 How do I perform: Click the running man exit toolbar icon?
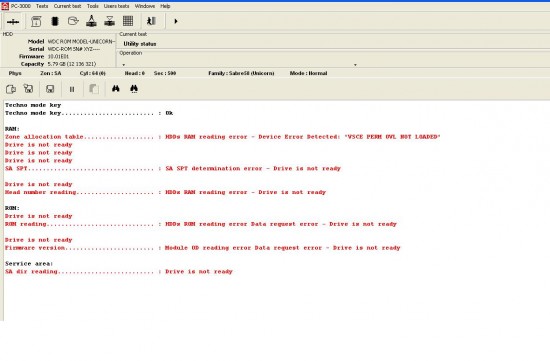(151, 21)
